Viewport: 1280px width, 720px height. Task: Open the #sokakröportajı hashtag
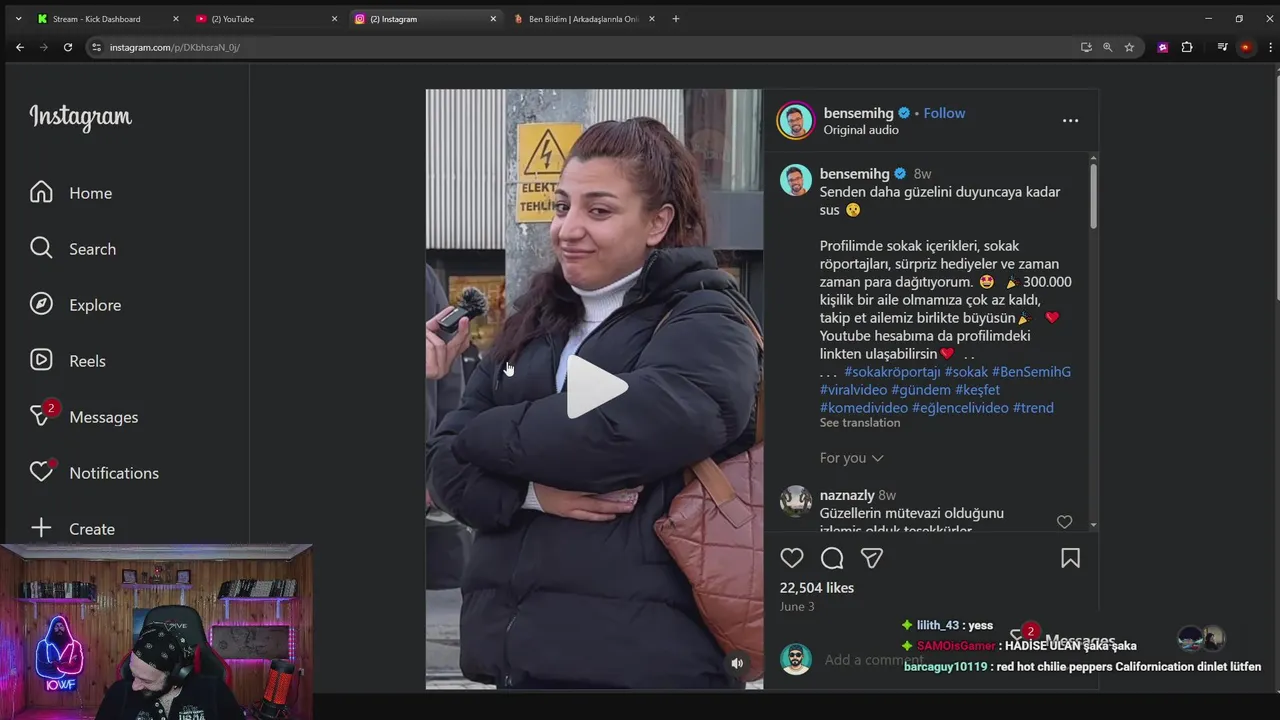(892, 372)
